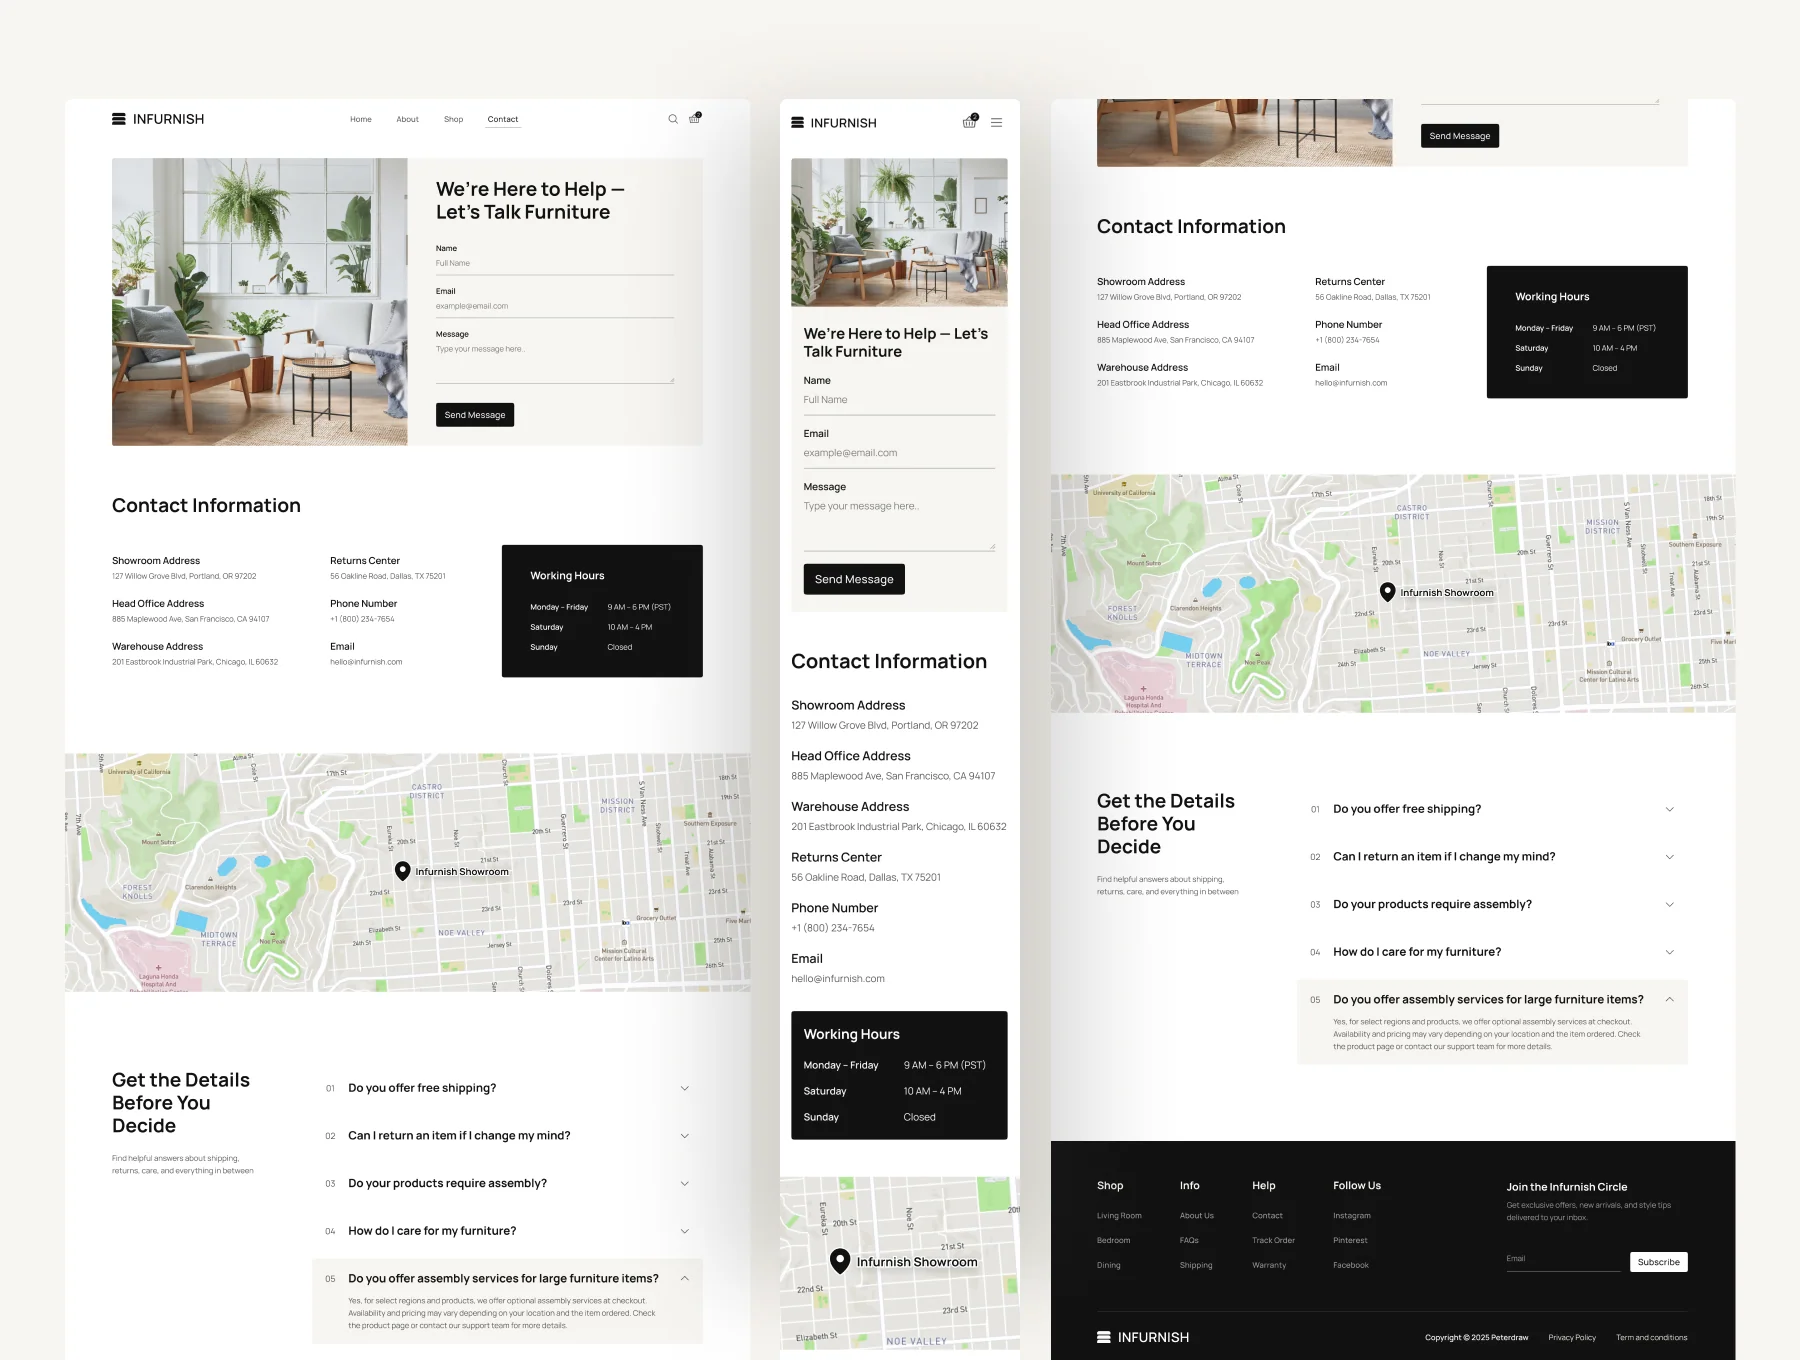The image size is (1800, 1360).
Task: Click the footer newsletter Email field
Action: pos(1563,1260)
